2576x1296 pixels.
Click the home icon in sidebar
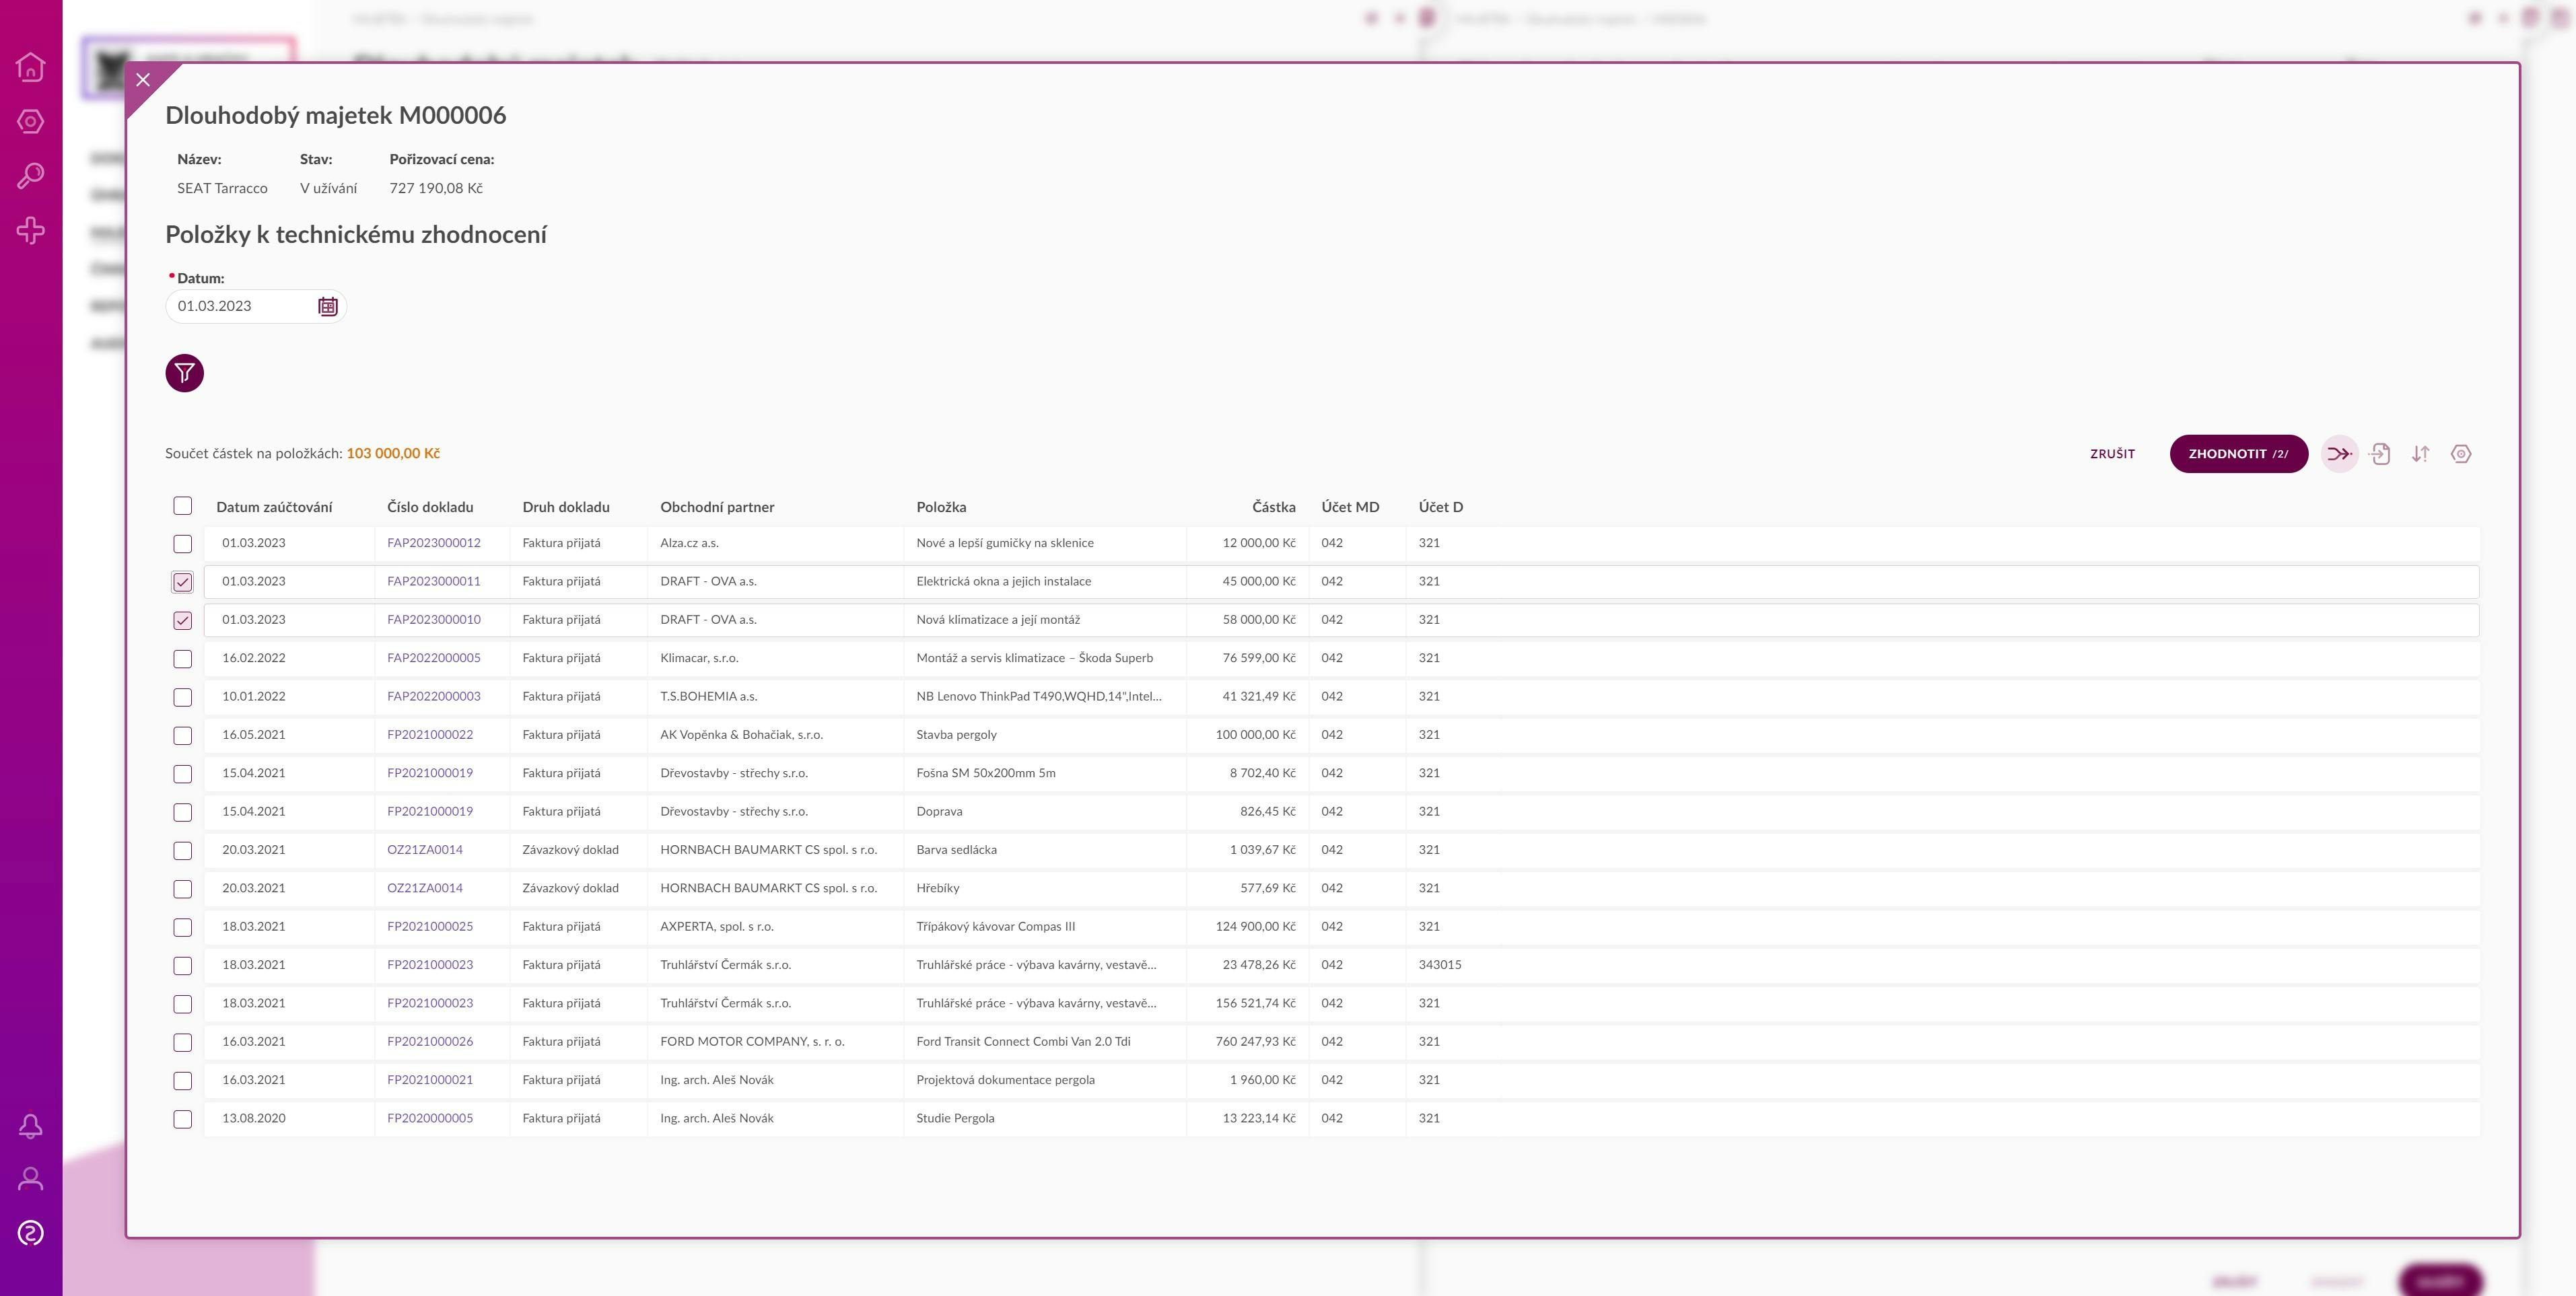30,67
